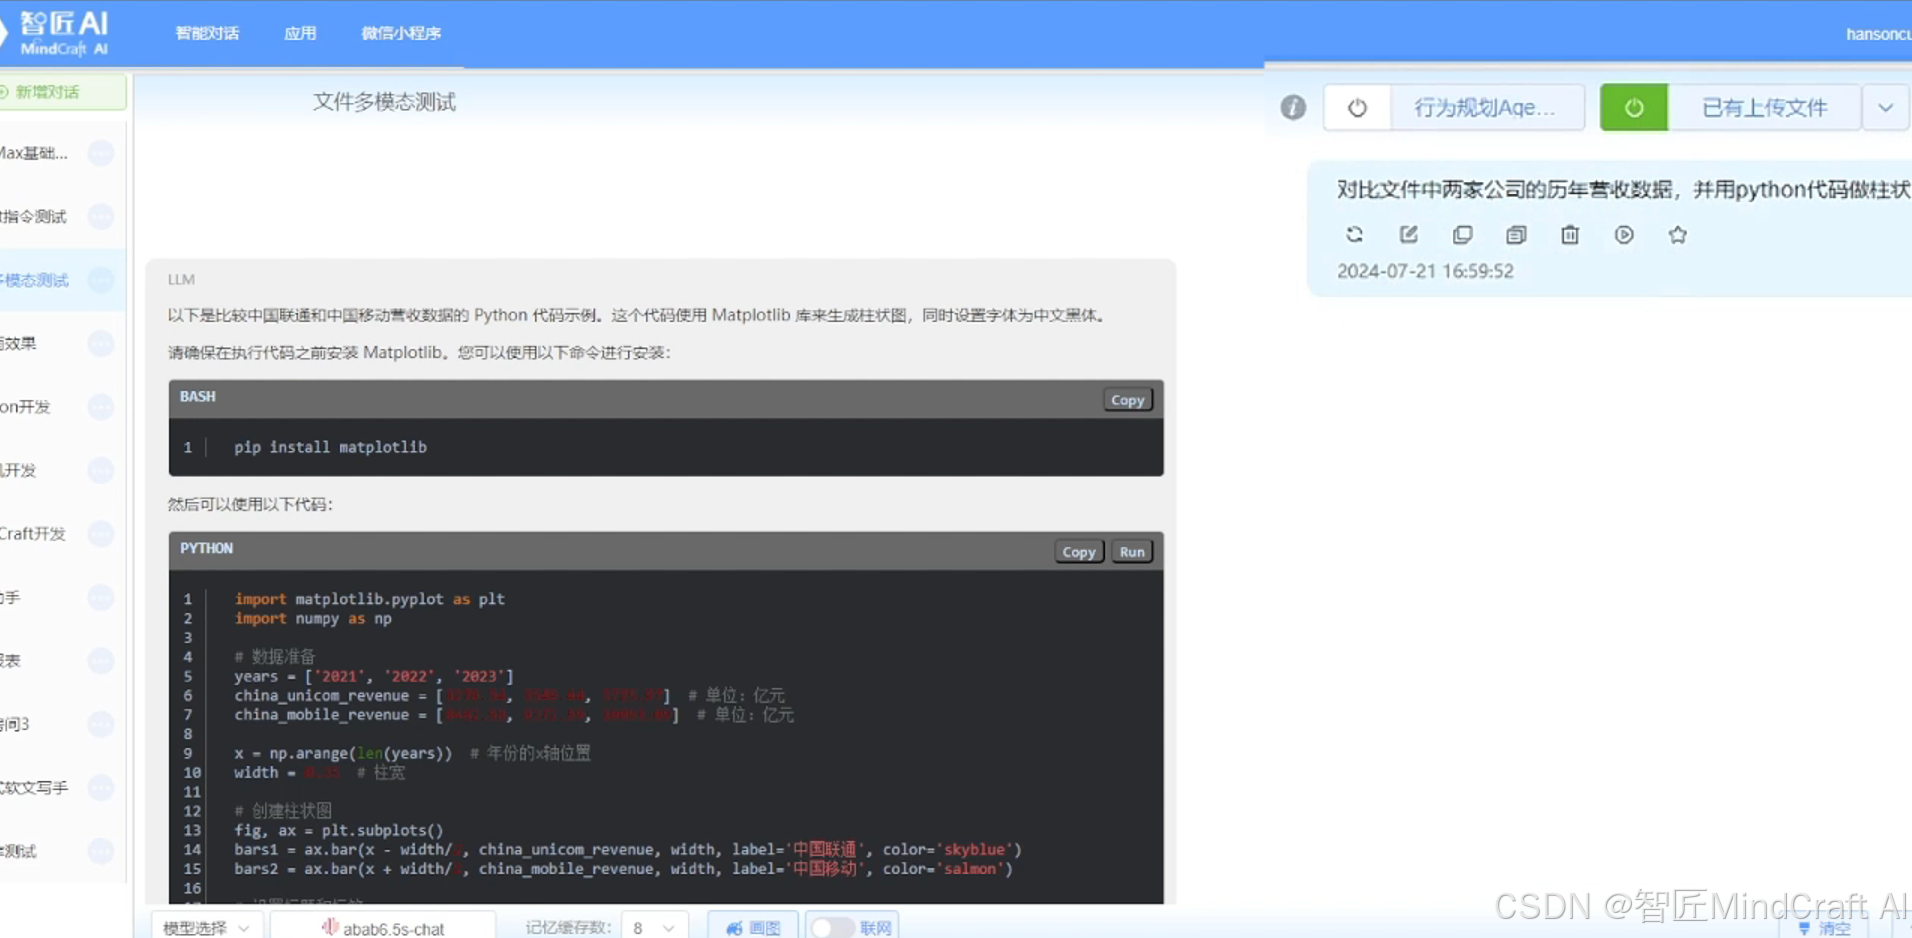Viewport: 1912px width, 938px height.
Task: Click the stacked copy-all icon under the message
Action: 1516,234
